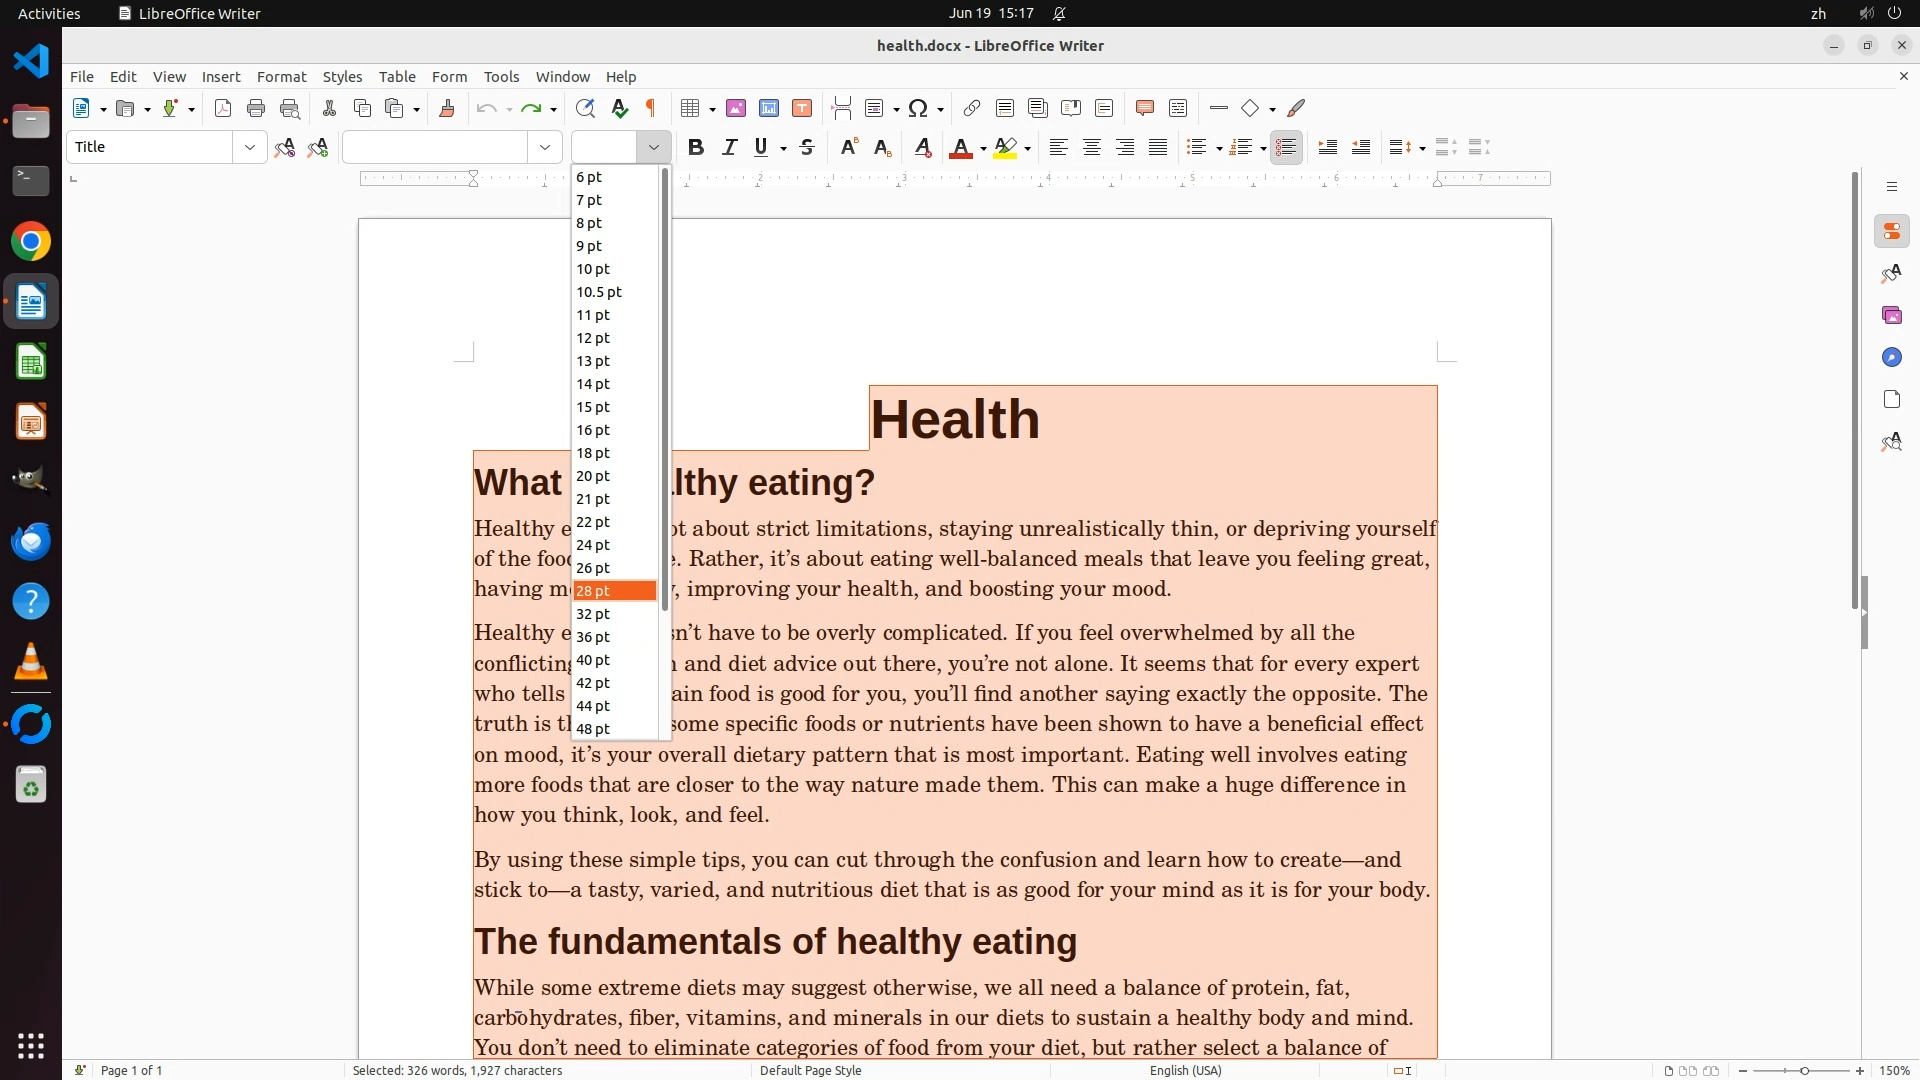
Task: Open the Format menu
Action: click(281, 77)
